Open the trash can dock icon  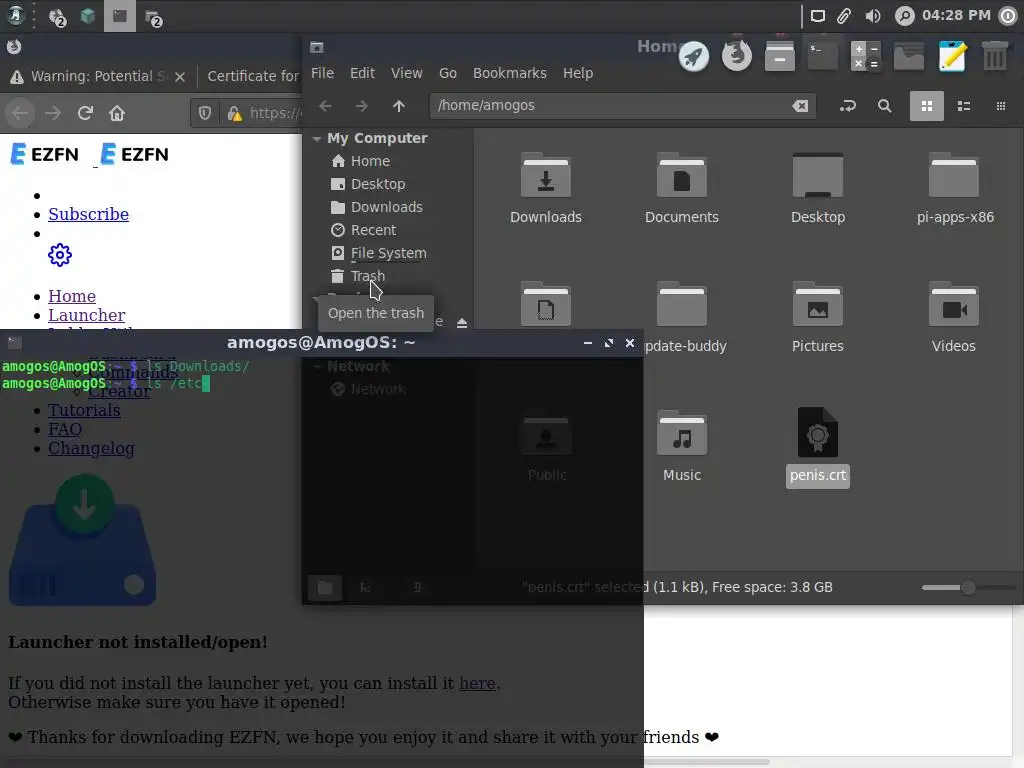tap(995, 56)
